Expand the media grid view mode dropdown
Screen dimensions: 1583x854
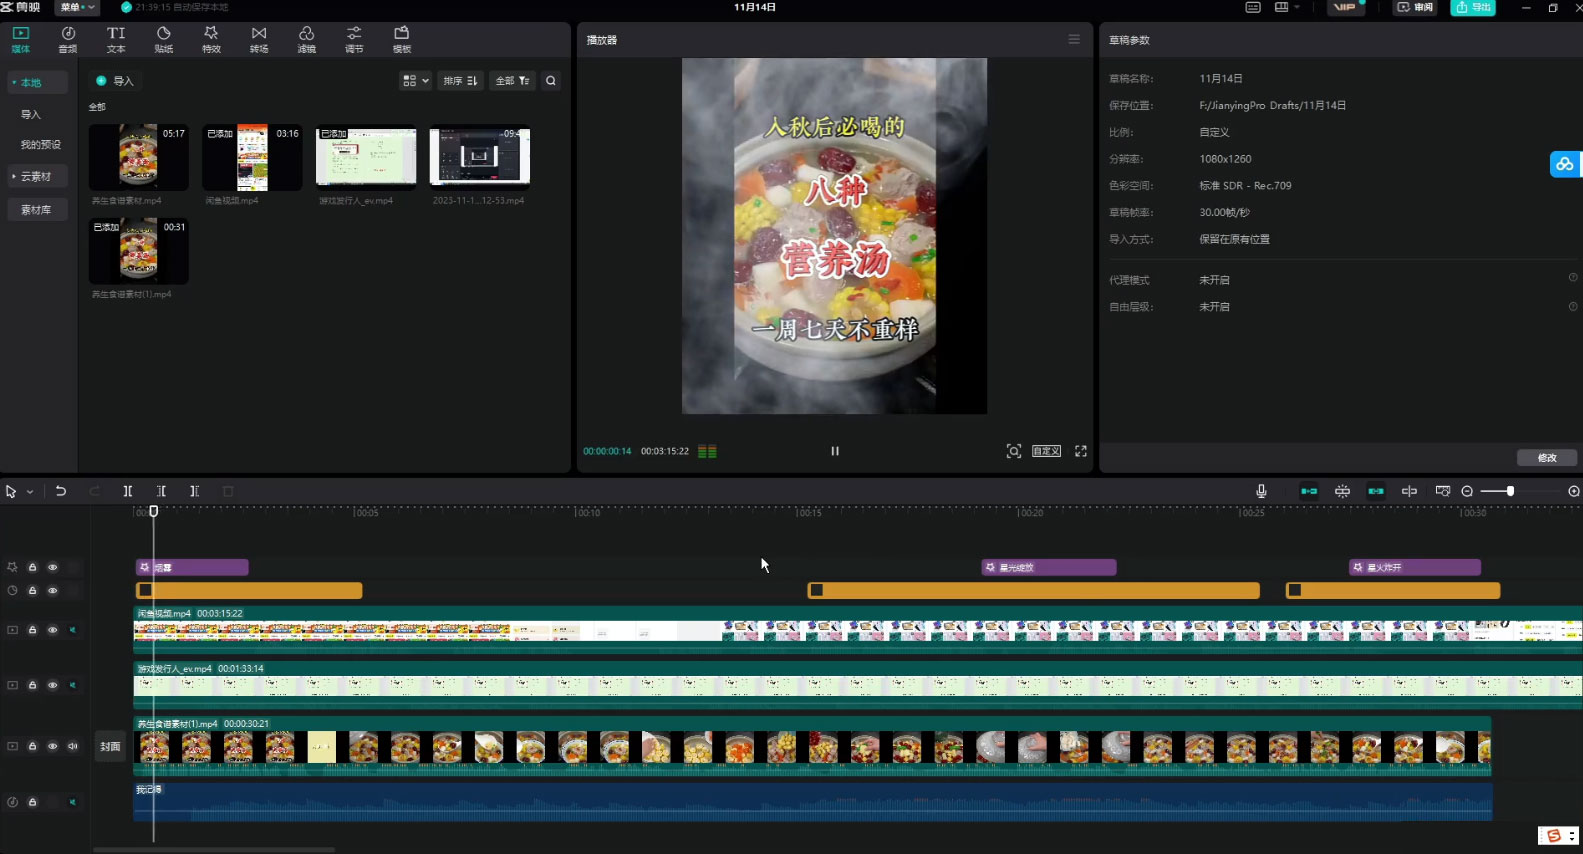tap(415, 81)
